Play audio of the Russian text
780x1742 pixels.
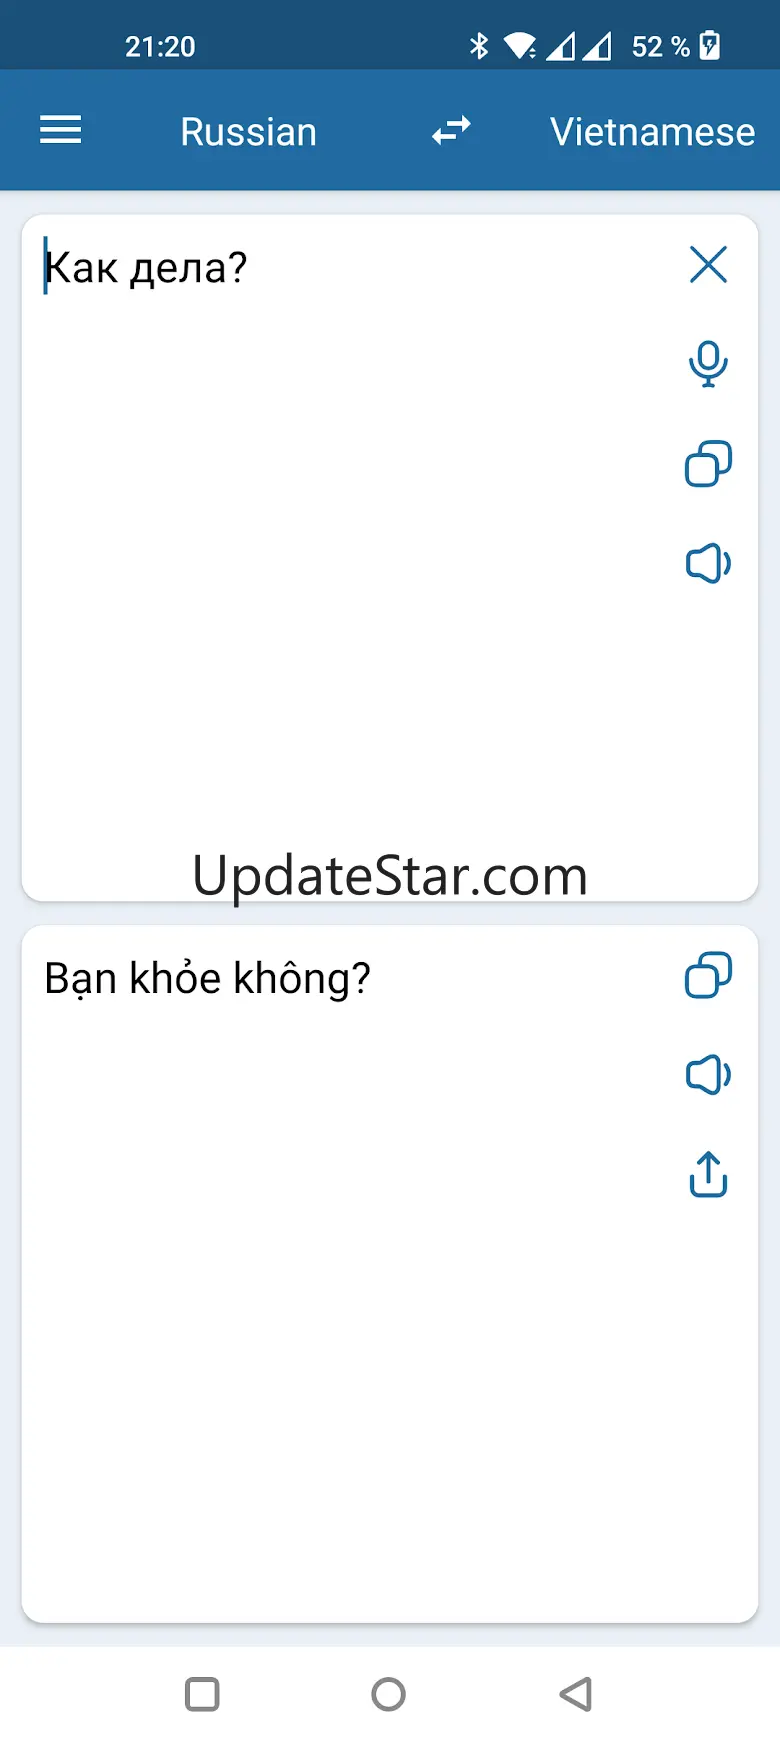(708, 564)
